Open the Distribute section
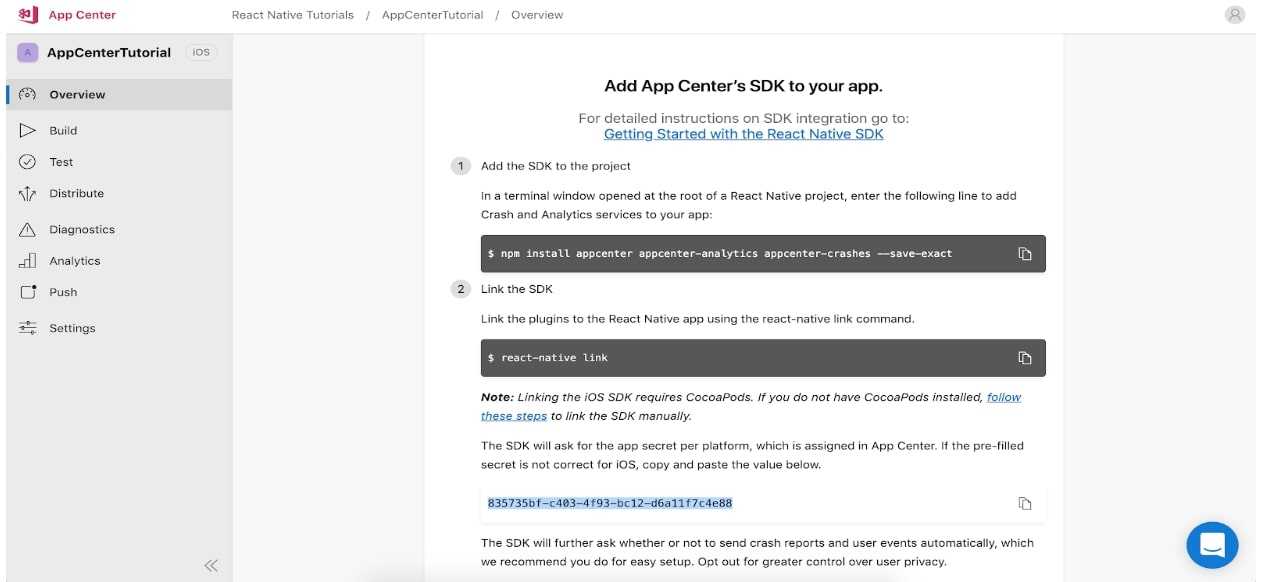This screenshot has width=1264, height=582. (119, 194)
